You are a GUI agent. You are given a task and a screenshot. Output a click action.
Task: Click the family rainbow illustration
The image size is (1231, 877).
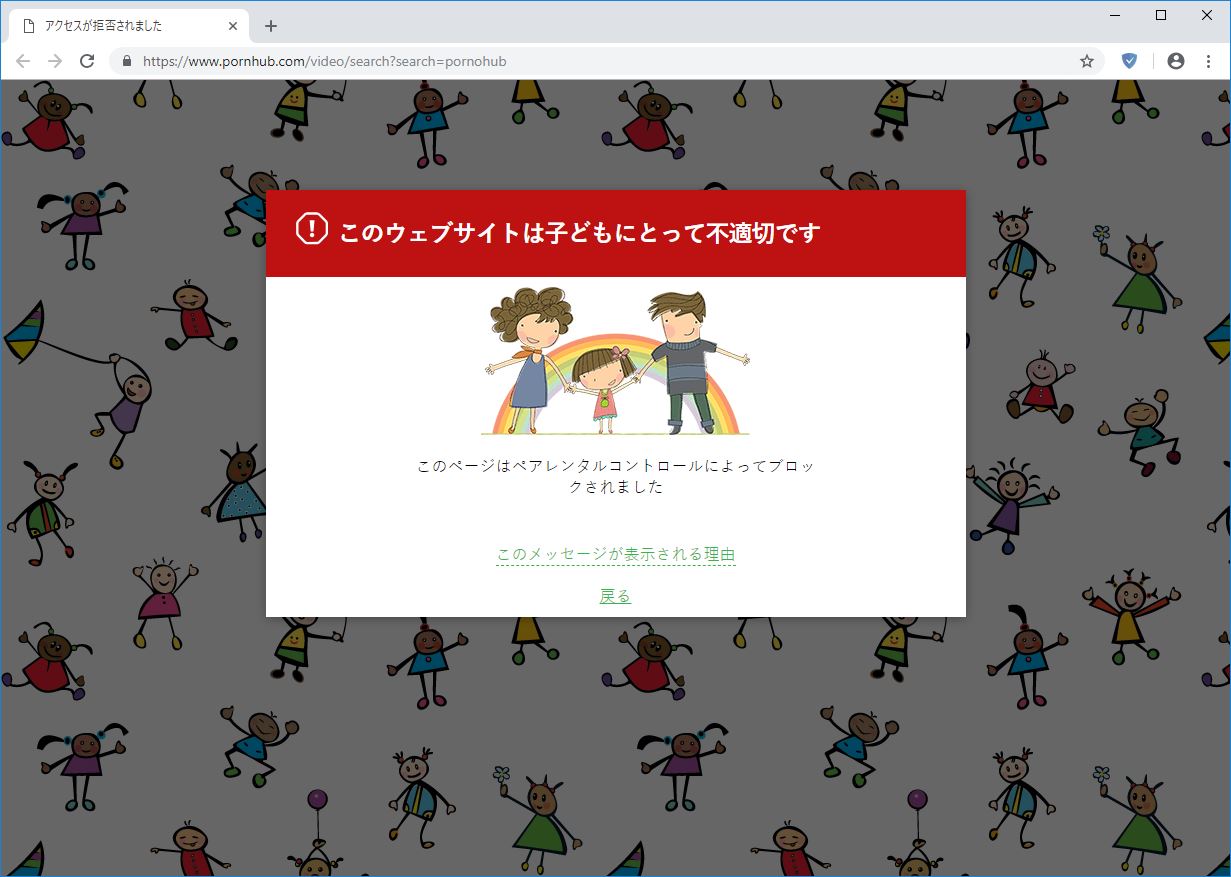click(616, 361)
